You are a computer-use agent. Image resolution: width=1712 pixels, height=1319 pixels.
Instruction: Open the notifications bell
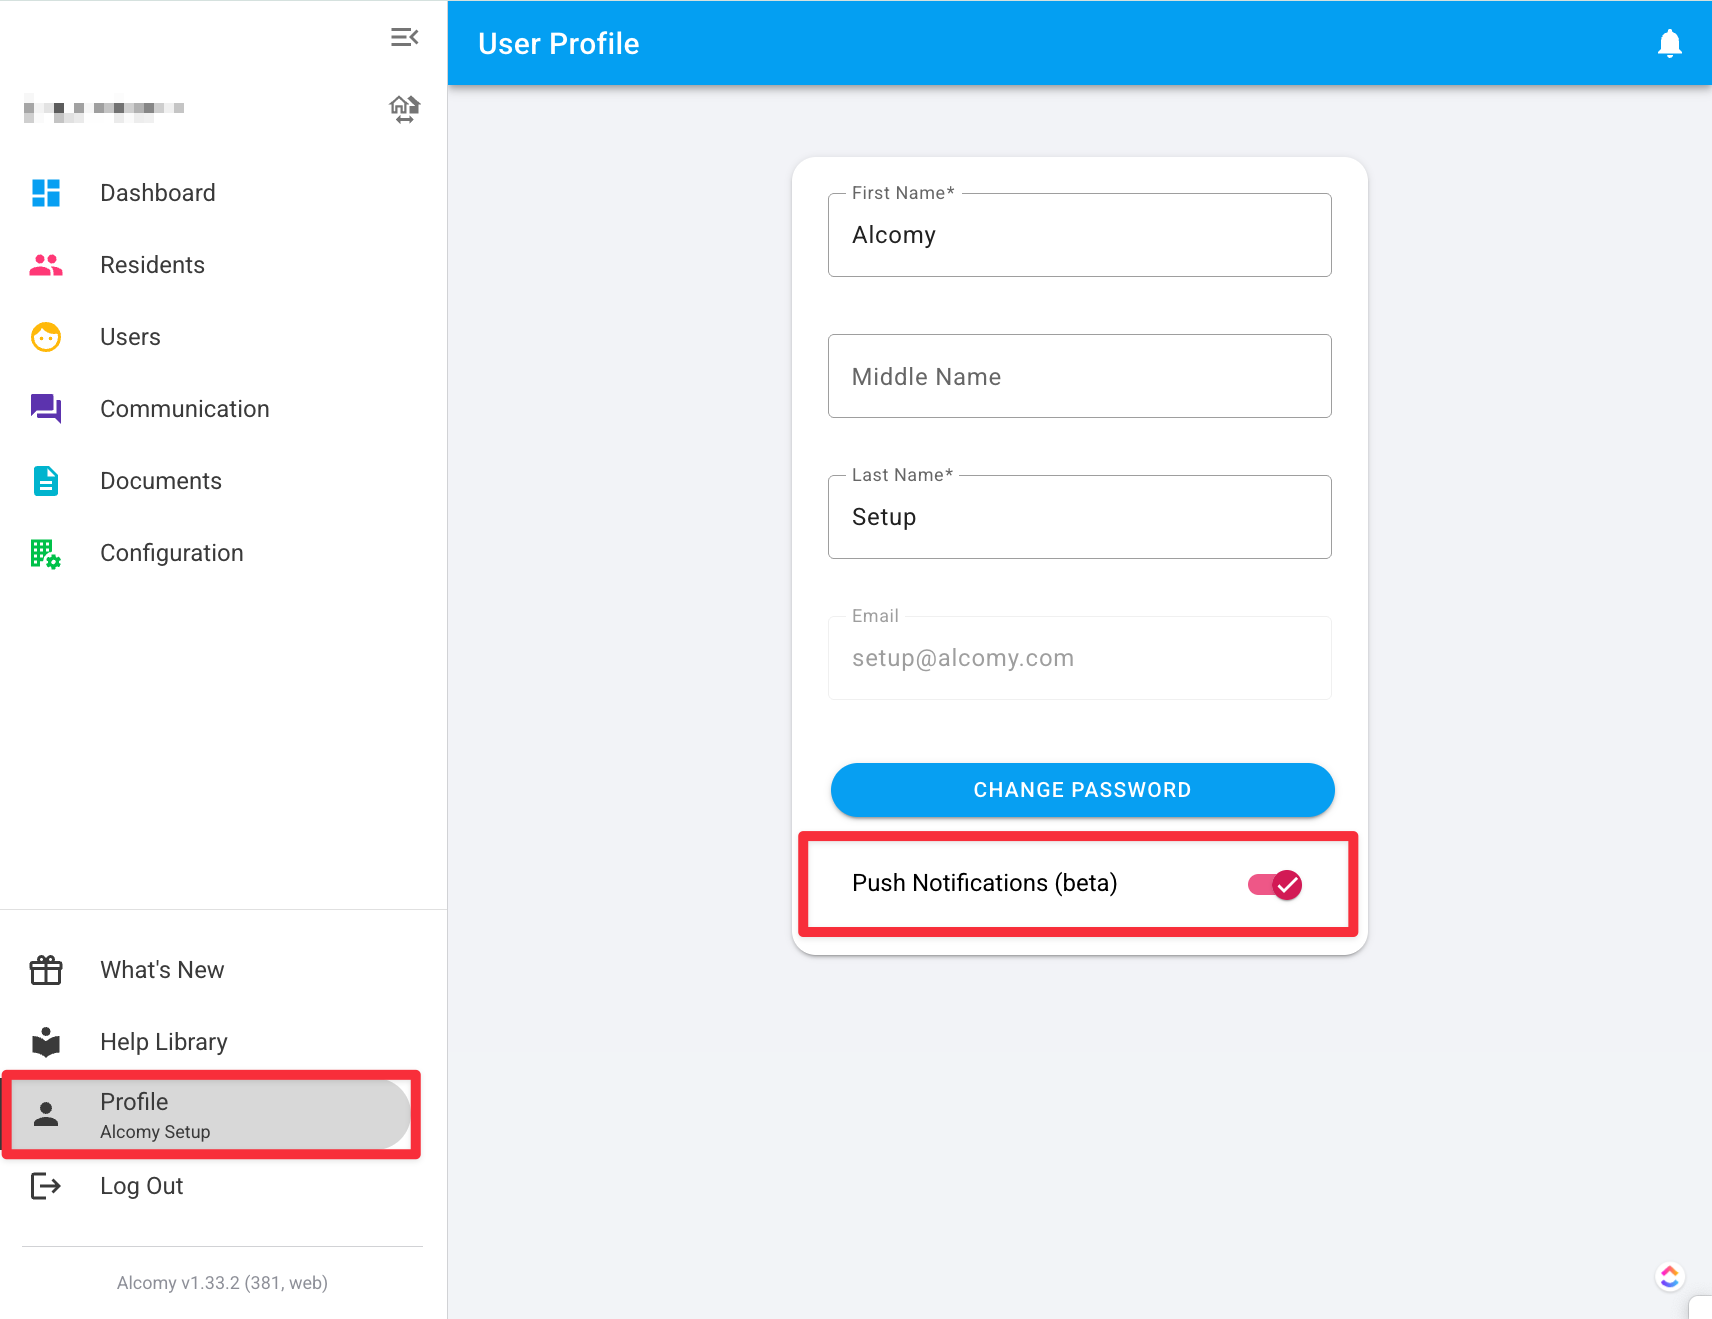pyautogui.click(x=1669, y=43)
